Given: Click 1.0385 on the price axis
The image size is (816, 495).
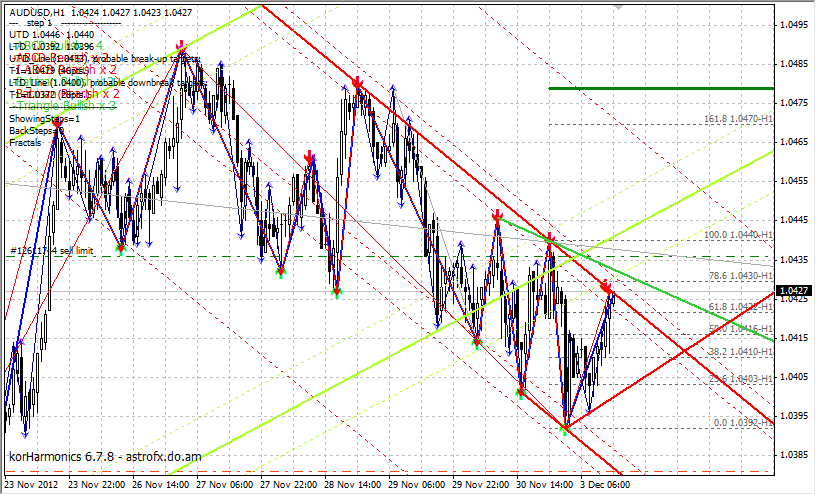Looking at the screenshot, I should coord(795,454).
